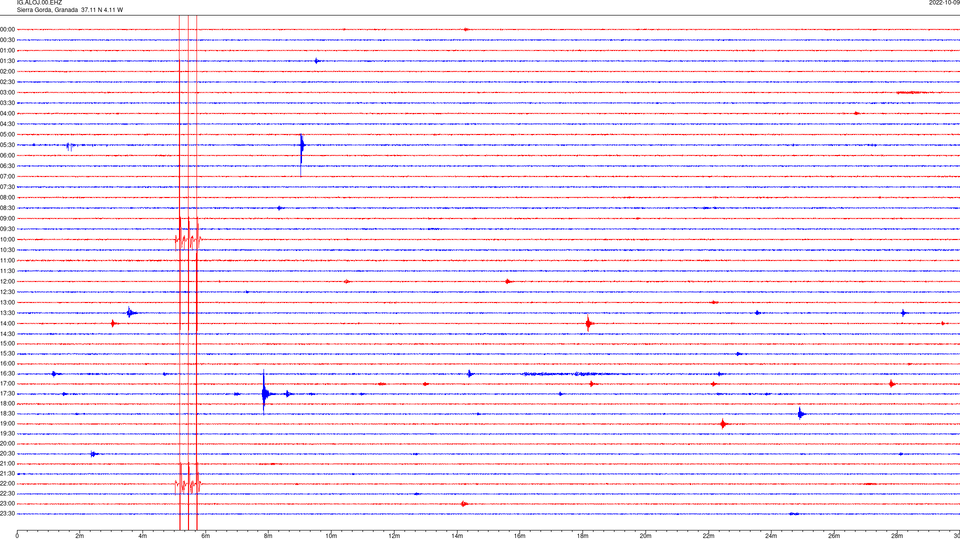
Task: Click the 2m axis tick label
Action: pos(80,536)
